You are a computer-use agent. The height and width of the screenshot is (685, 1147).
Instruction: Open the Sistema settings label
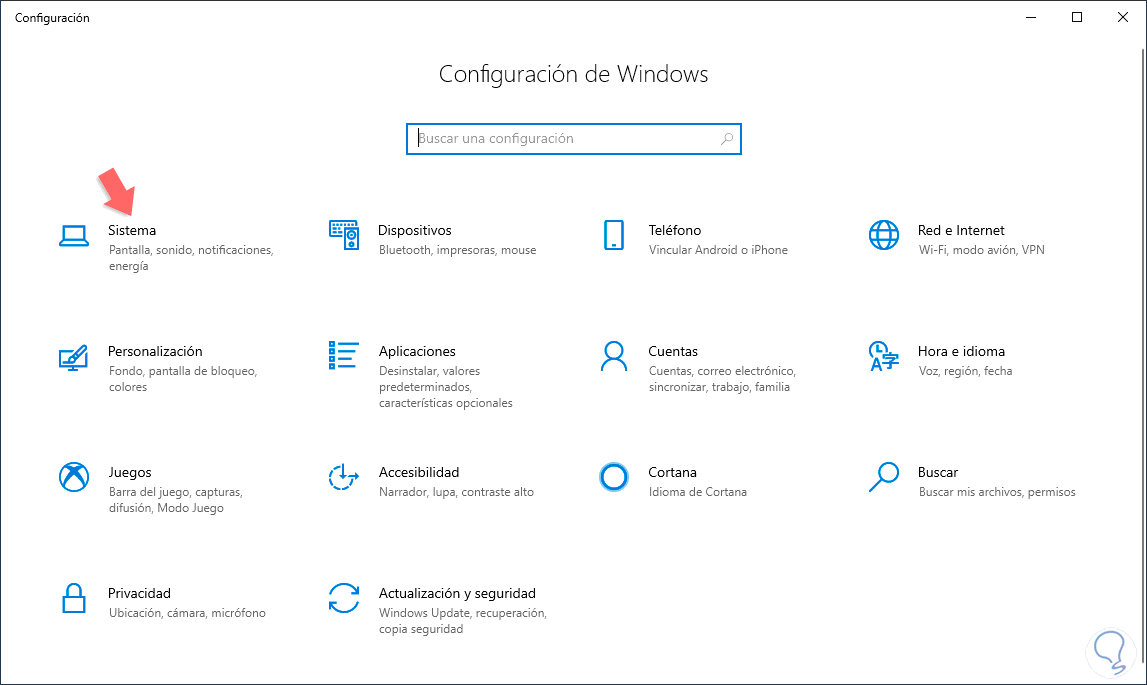(132, 230)
